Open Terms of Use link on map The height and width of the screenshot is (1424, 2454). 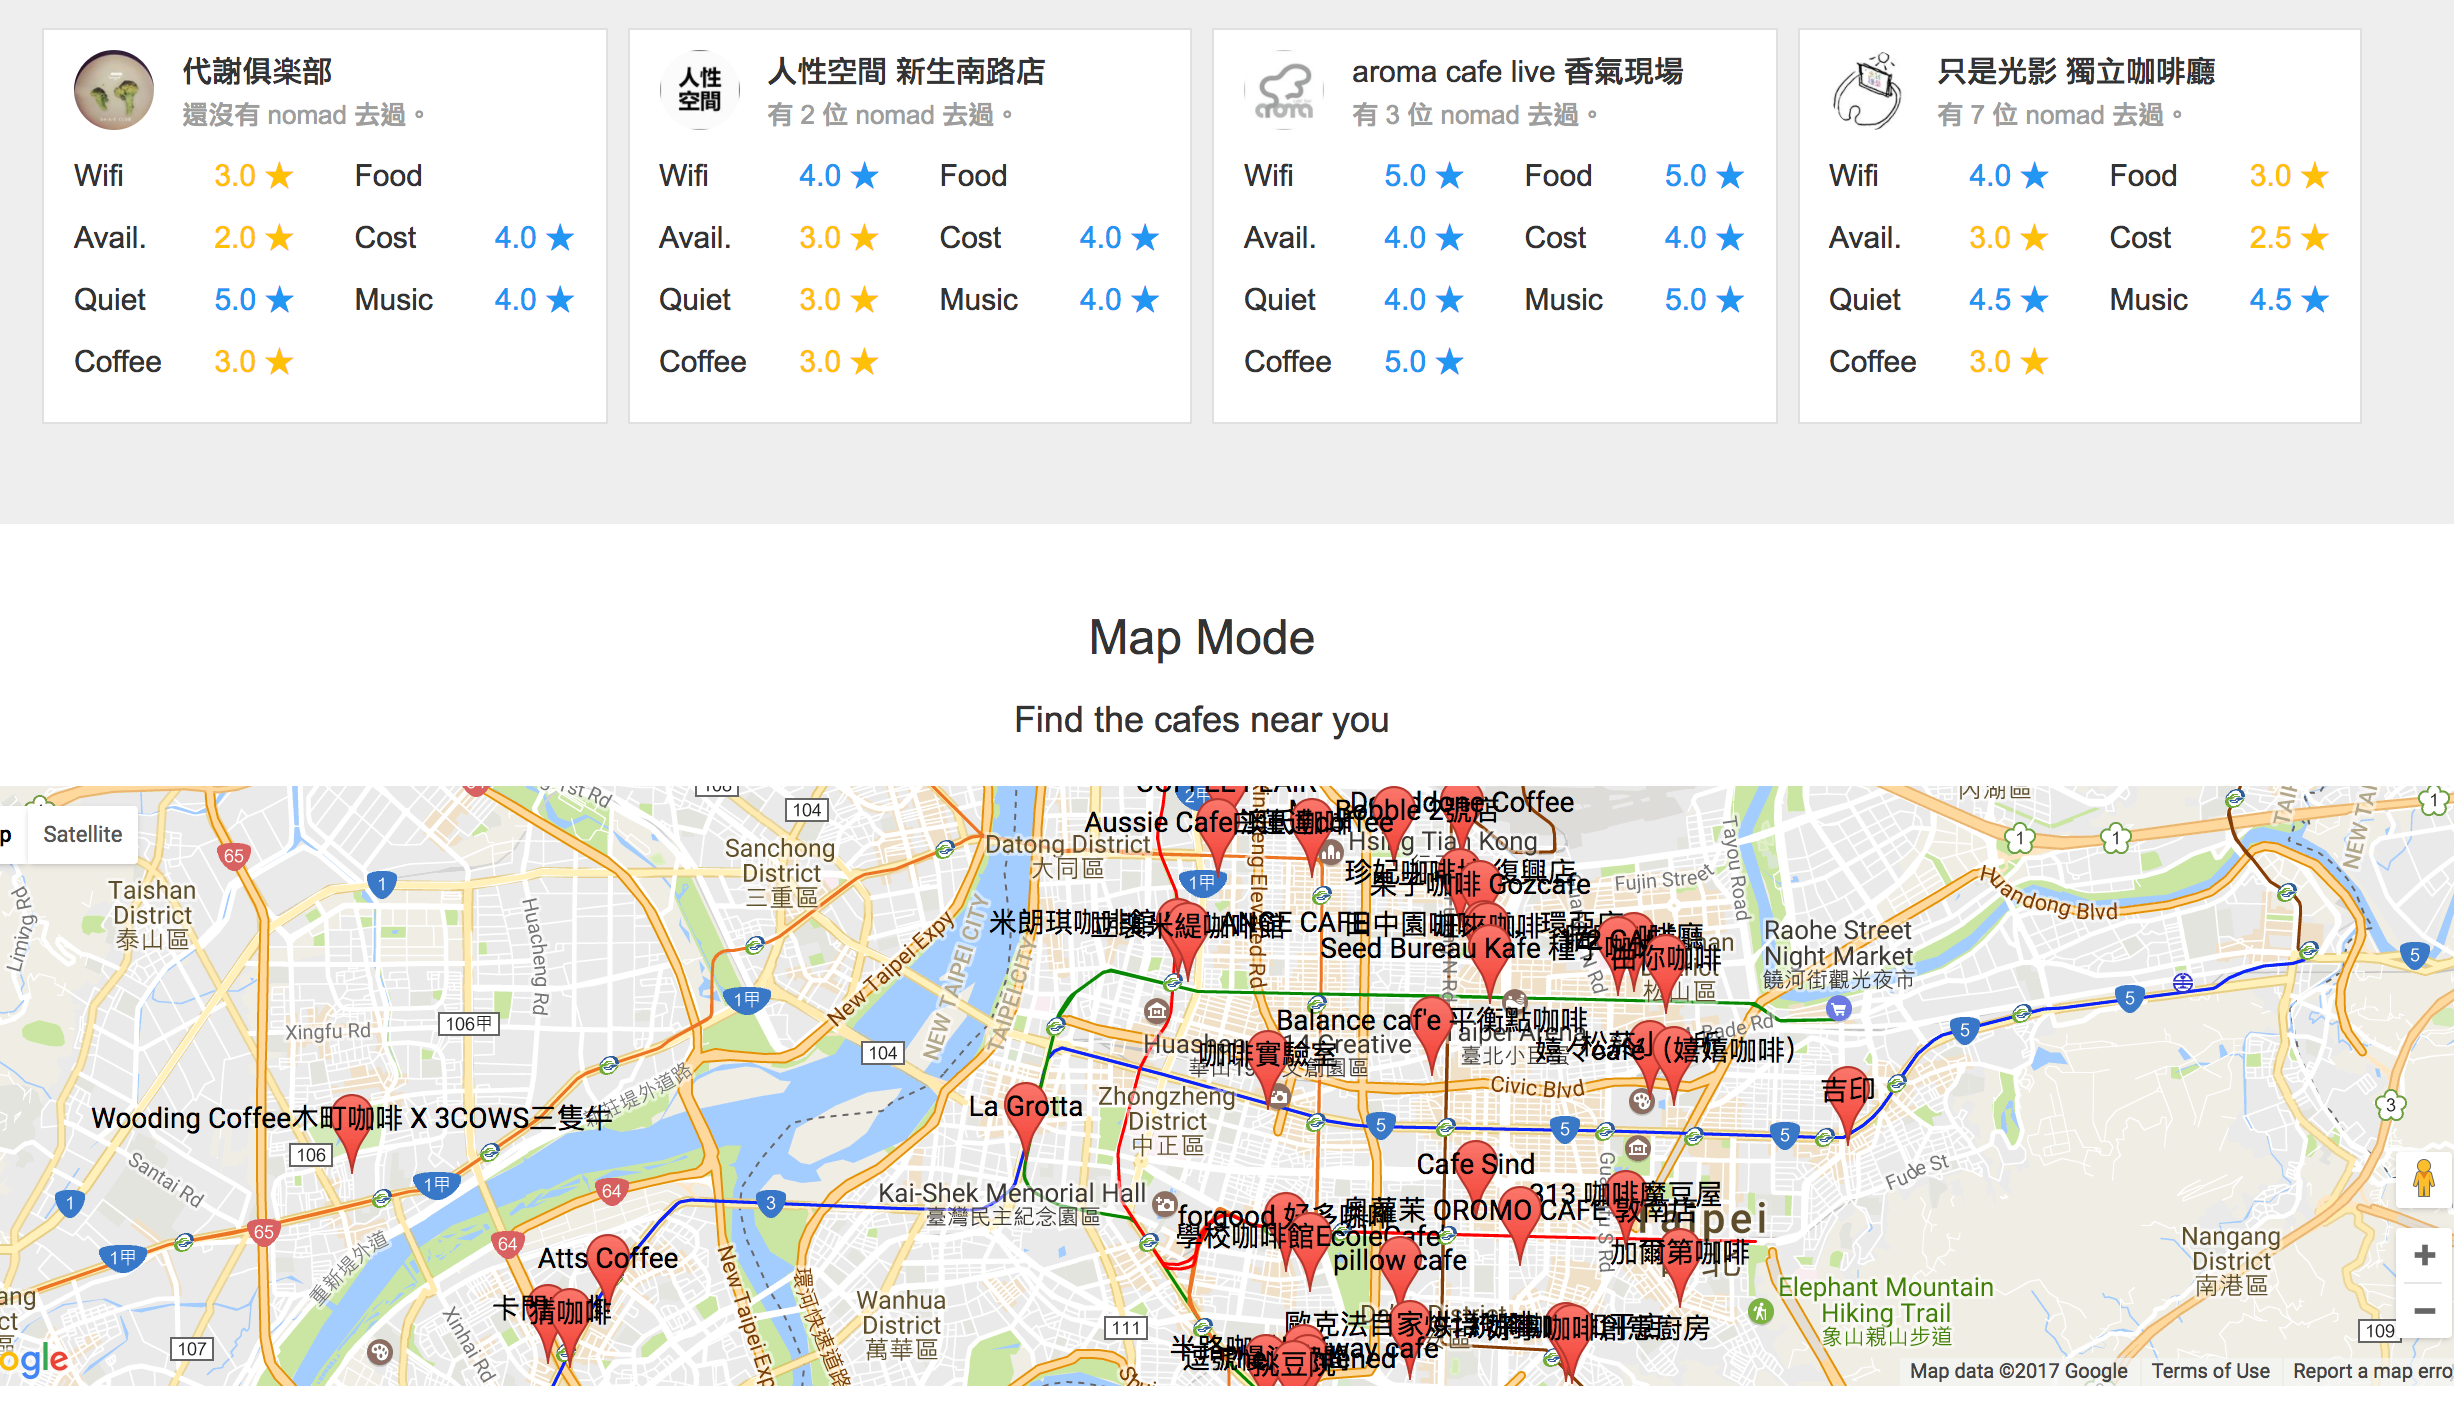pos(2210,1371)
